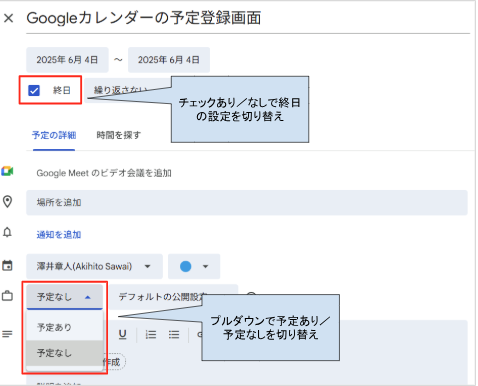Collapse the 予定なし availability dropdown
The width and height of the screenshot is (478, 386).
click(65, 297)
